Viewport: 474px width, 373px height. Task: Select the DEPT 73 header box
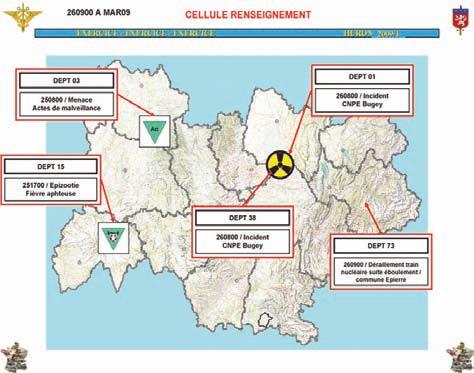click(x=381, y=246)
